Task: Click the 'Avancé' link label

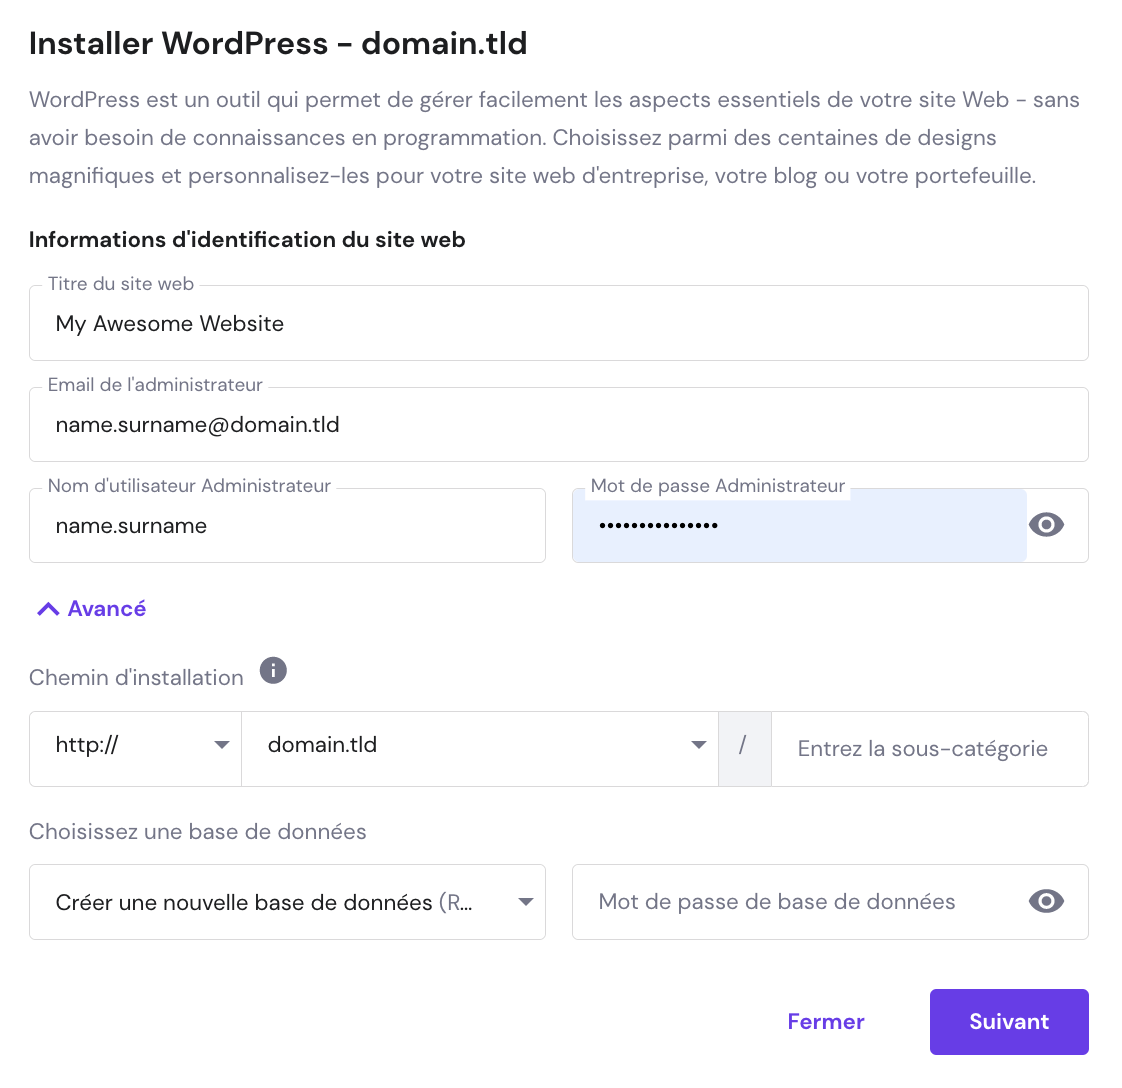Action: 106,608
